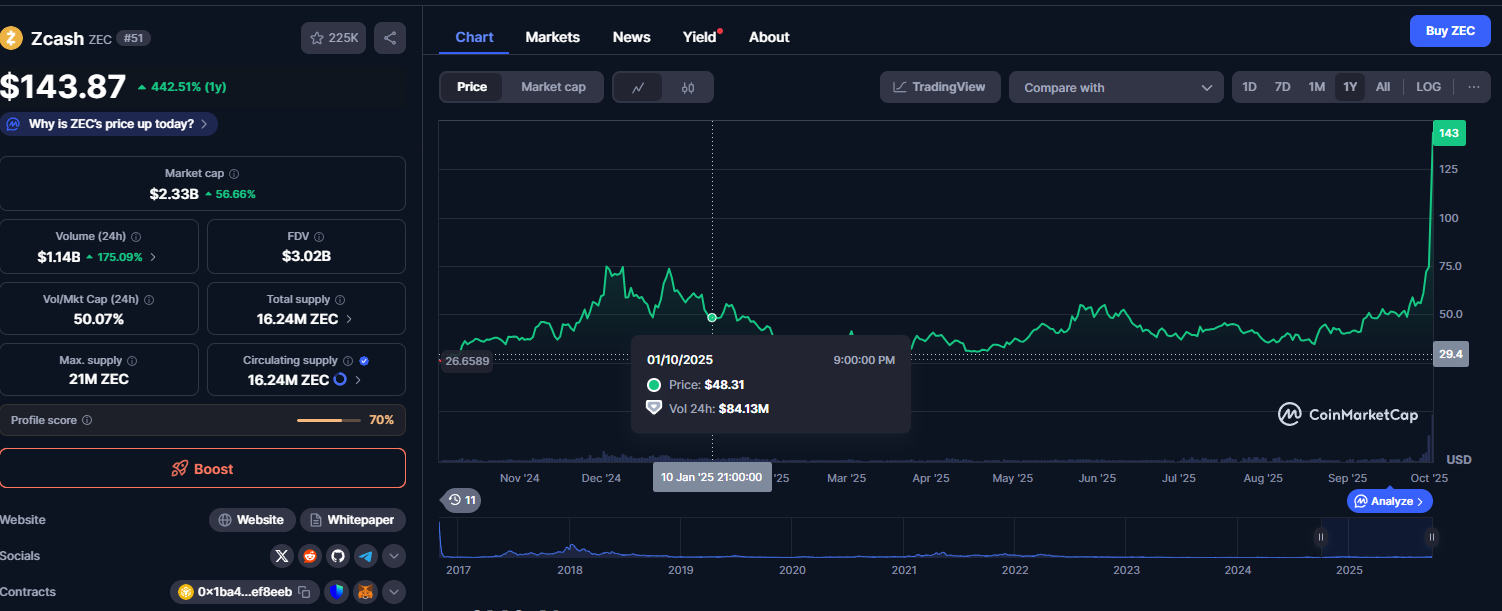Viewport: 1502px width, 611px height.
Task: Copy the contract address 0x1ba4...ef8eeb
Action: [305, 592]
